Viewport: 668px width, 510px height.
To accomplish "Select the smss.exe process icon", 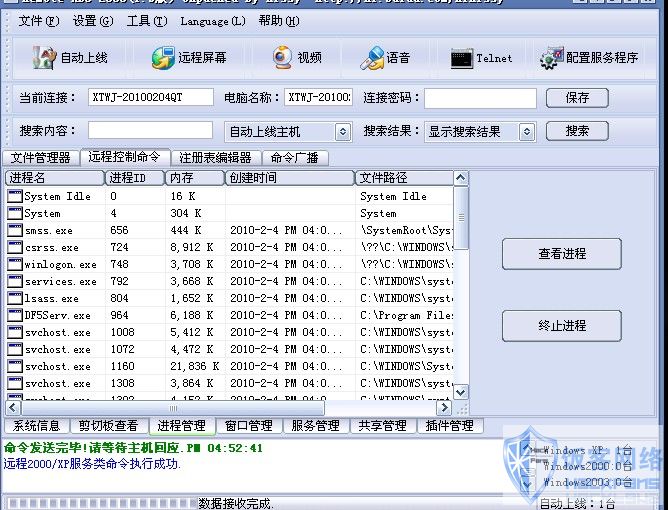I will (14, 230).
